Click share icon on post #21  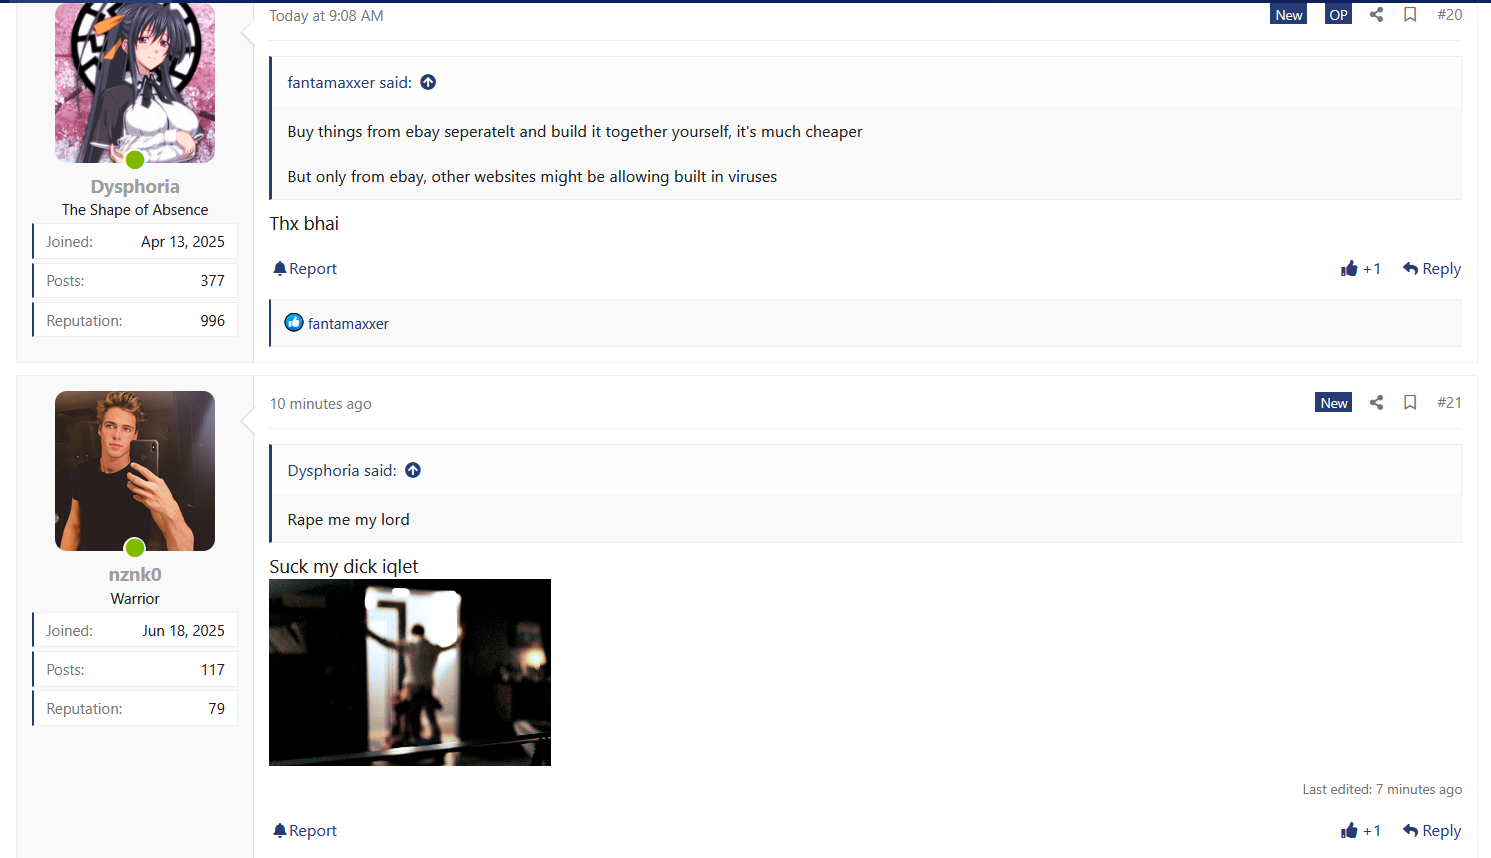[1376, 403]
